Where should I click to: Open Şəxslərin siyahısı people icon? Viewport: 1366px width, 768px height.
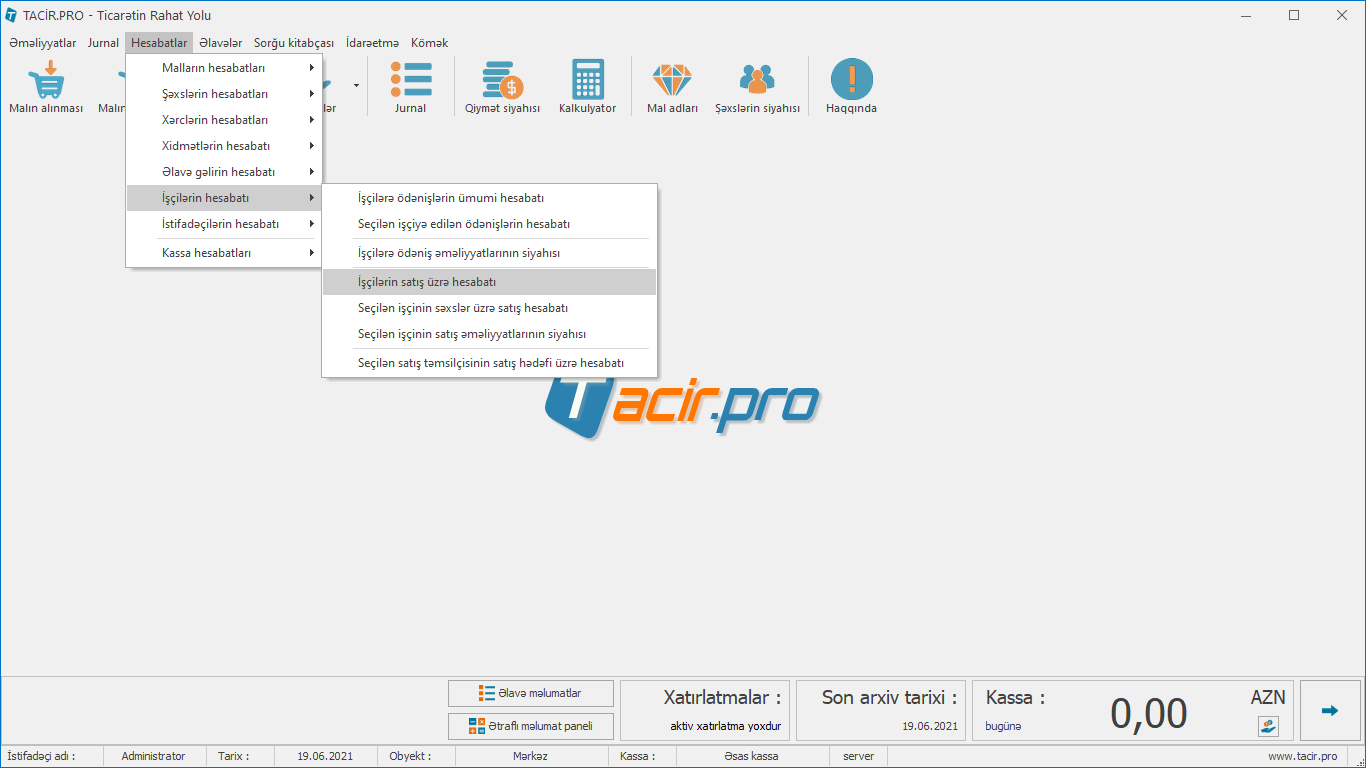tap(757, 80)
